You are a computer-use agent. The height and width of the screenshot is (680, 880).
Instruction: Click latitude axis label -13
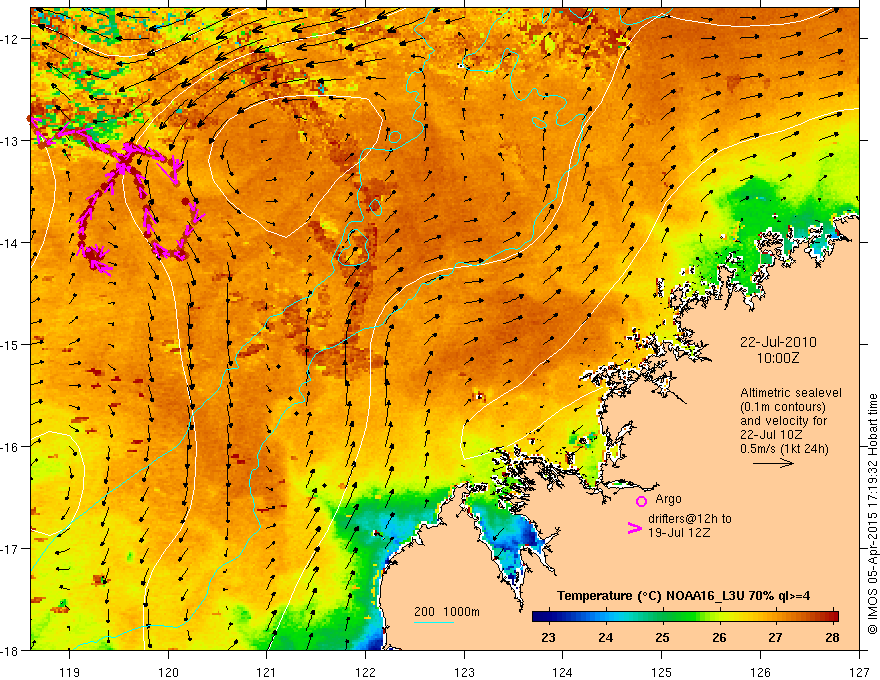pyautogui.click(x=10, y=141)
